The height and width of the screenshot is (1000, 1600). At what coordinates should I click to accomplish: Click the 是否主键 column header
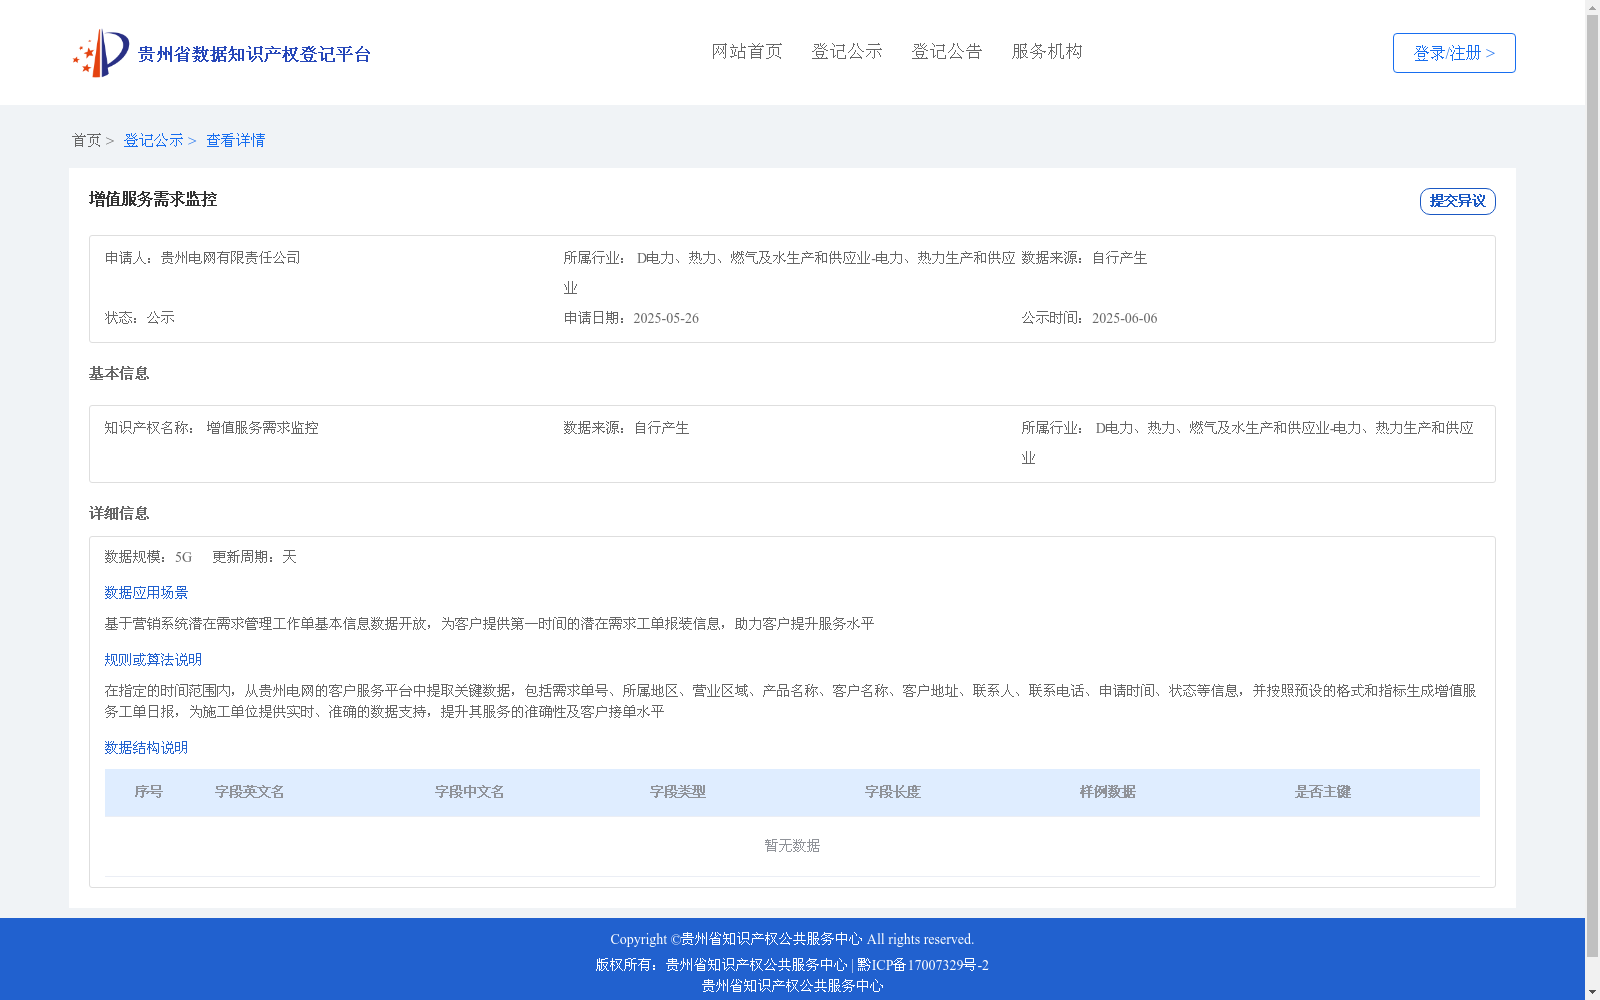click(x=1322, y=792)
